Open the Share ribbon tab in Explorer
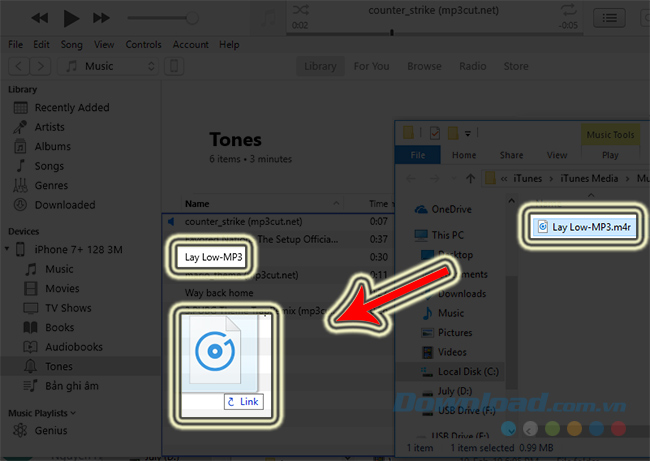This screenshot has width=650, height=461. tap(511, 155)
